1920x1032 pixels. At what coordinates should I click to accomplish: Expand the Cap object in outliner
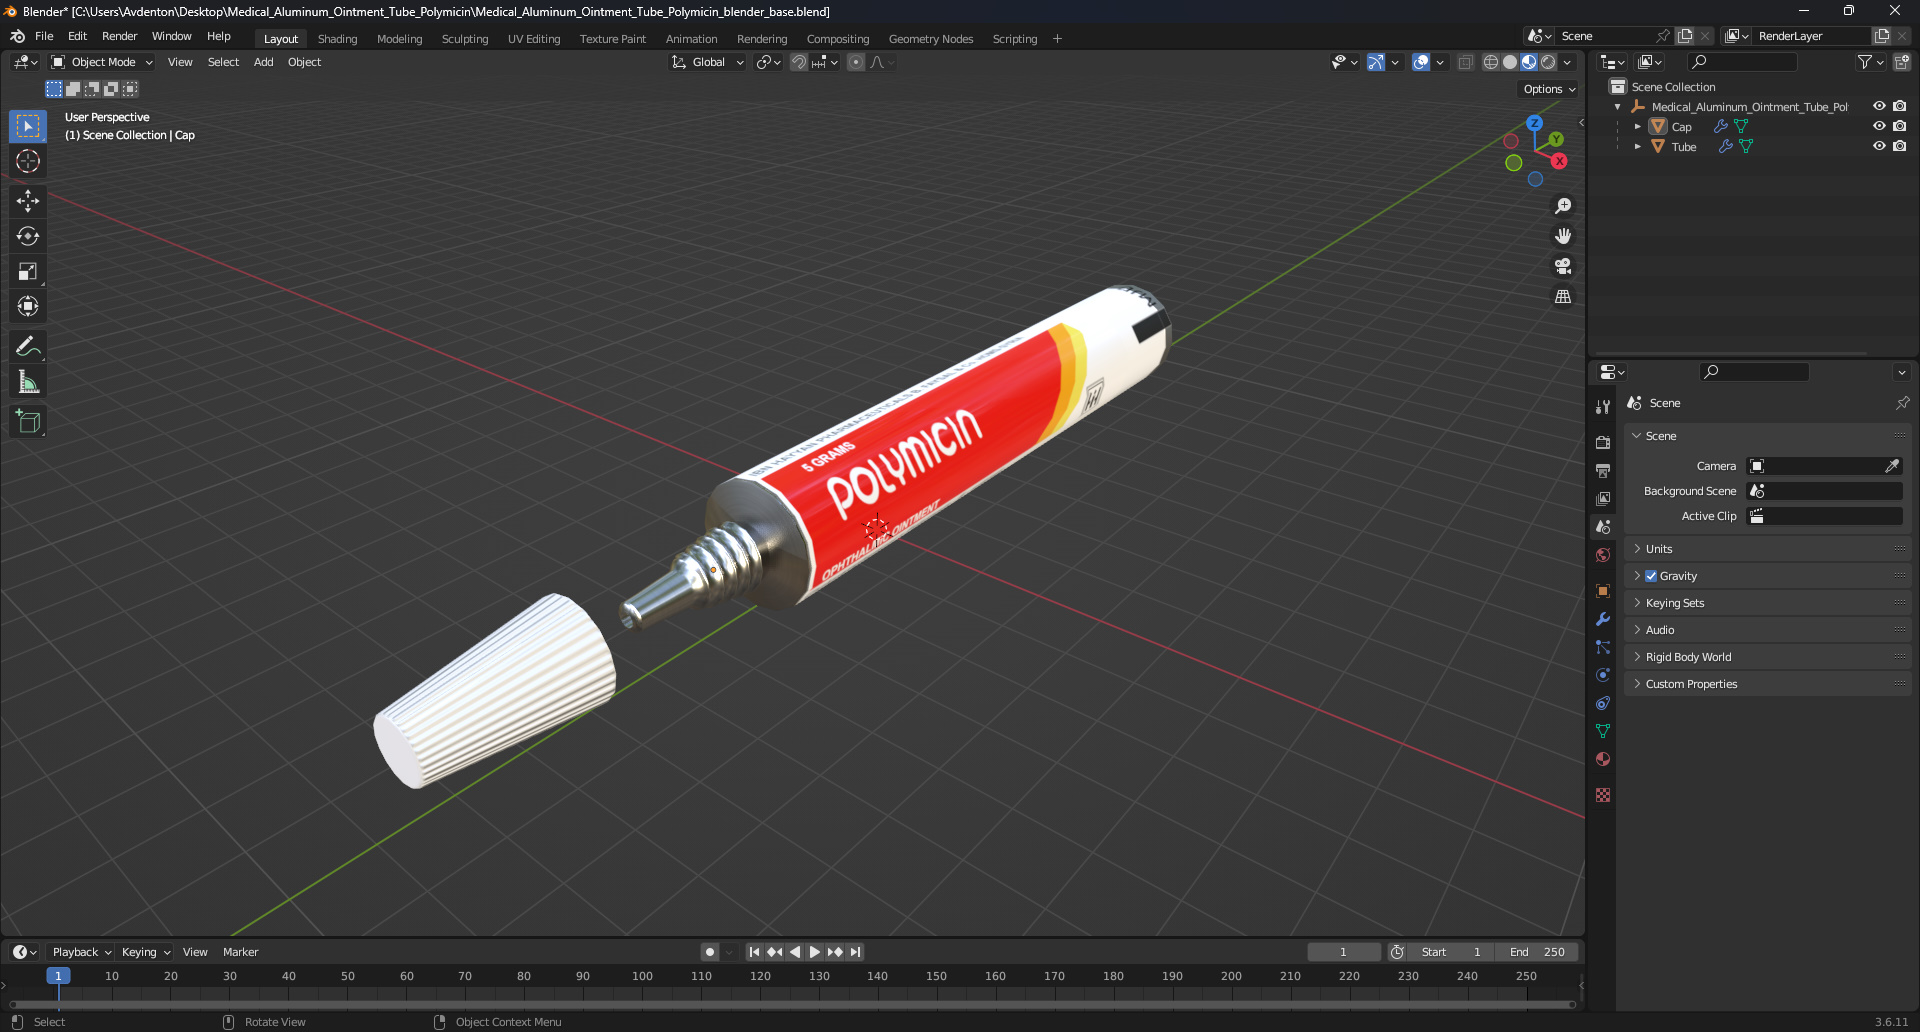tap(1637, 126)
